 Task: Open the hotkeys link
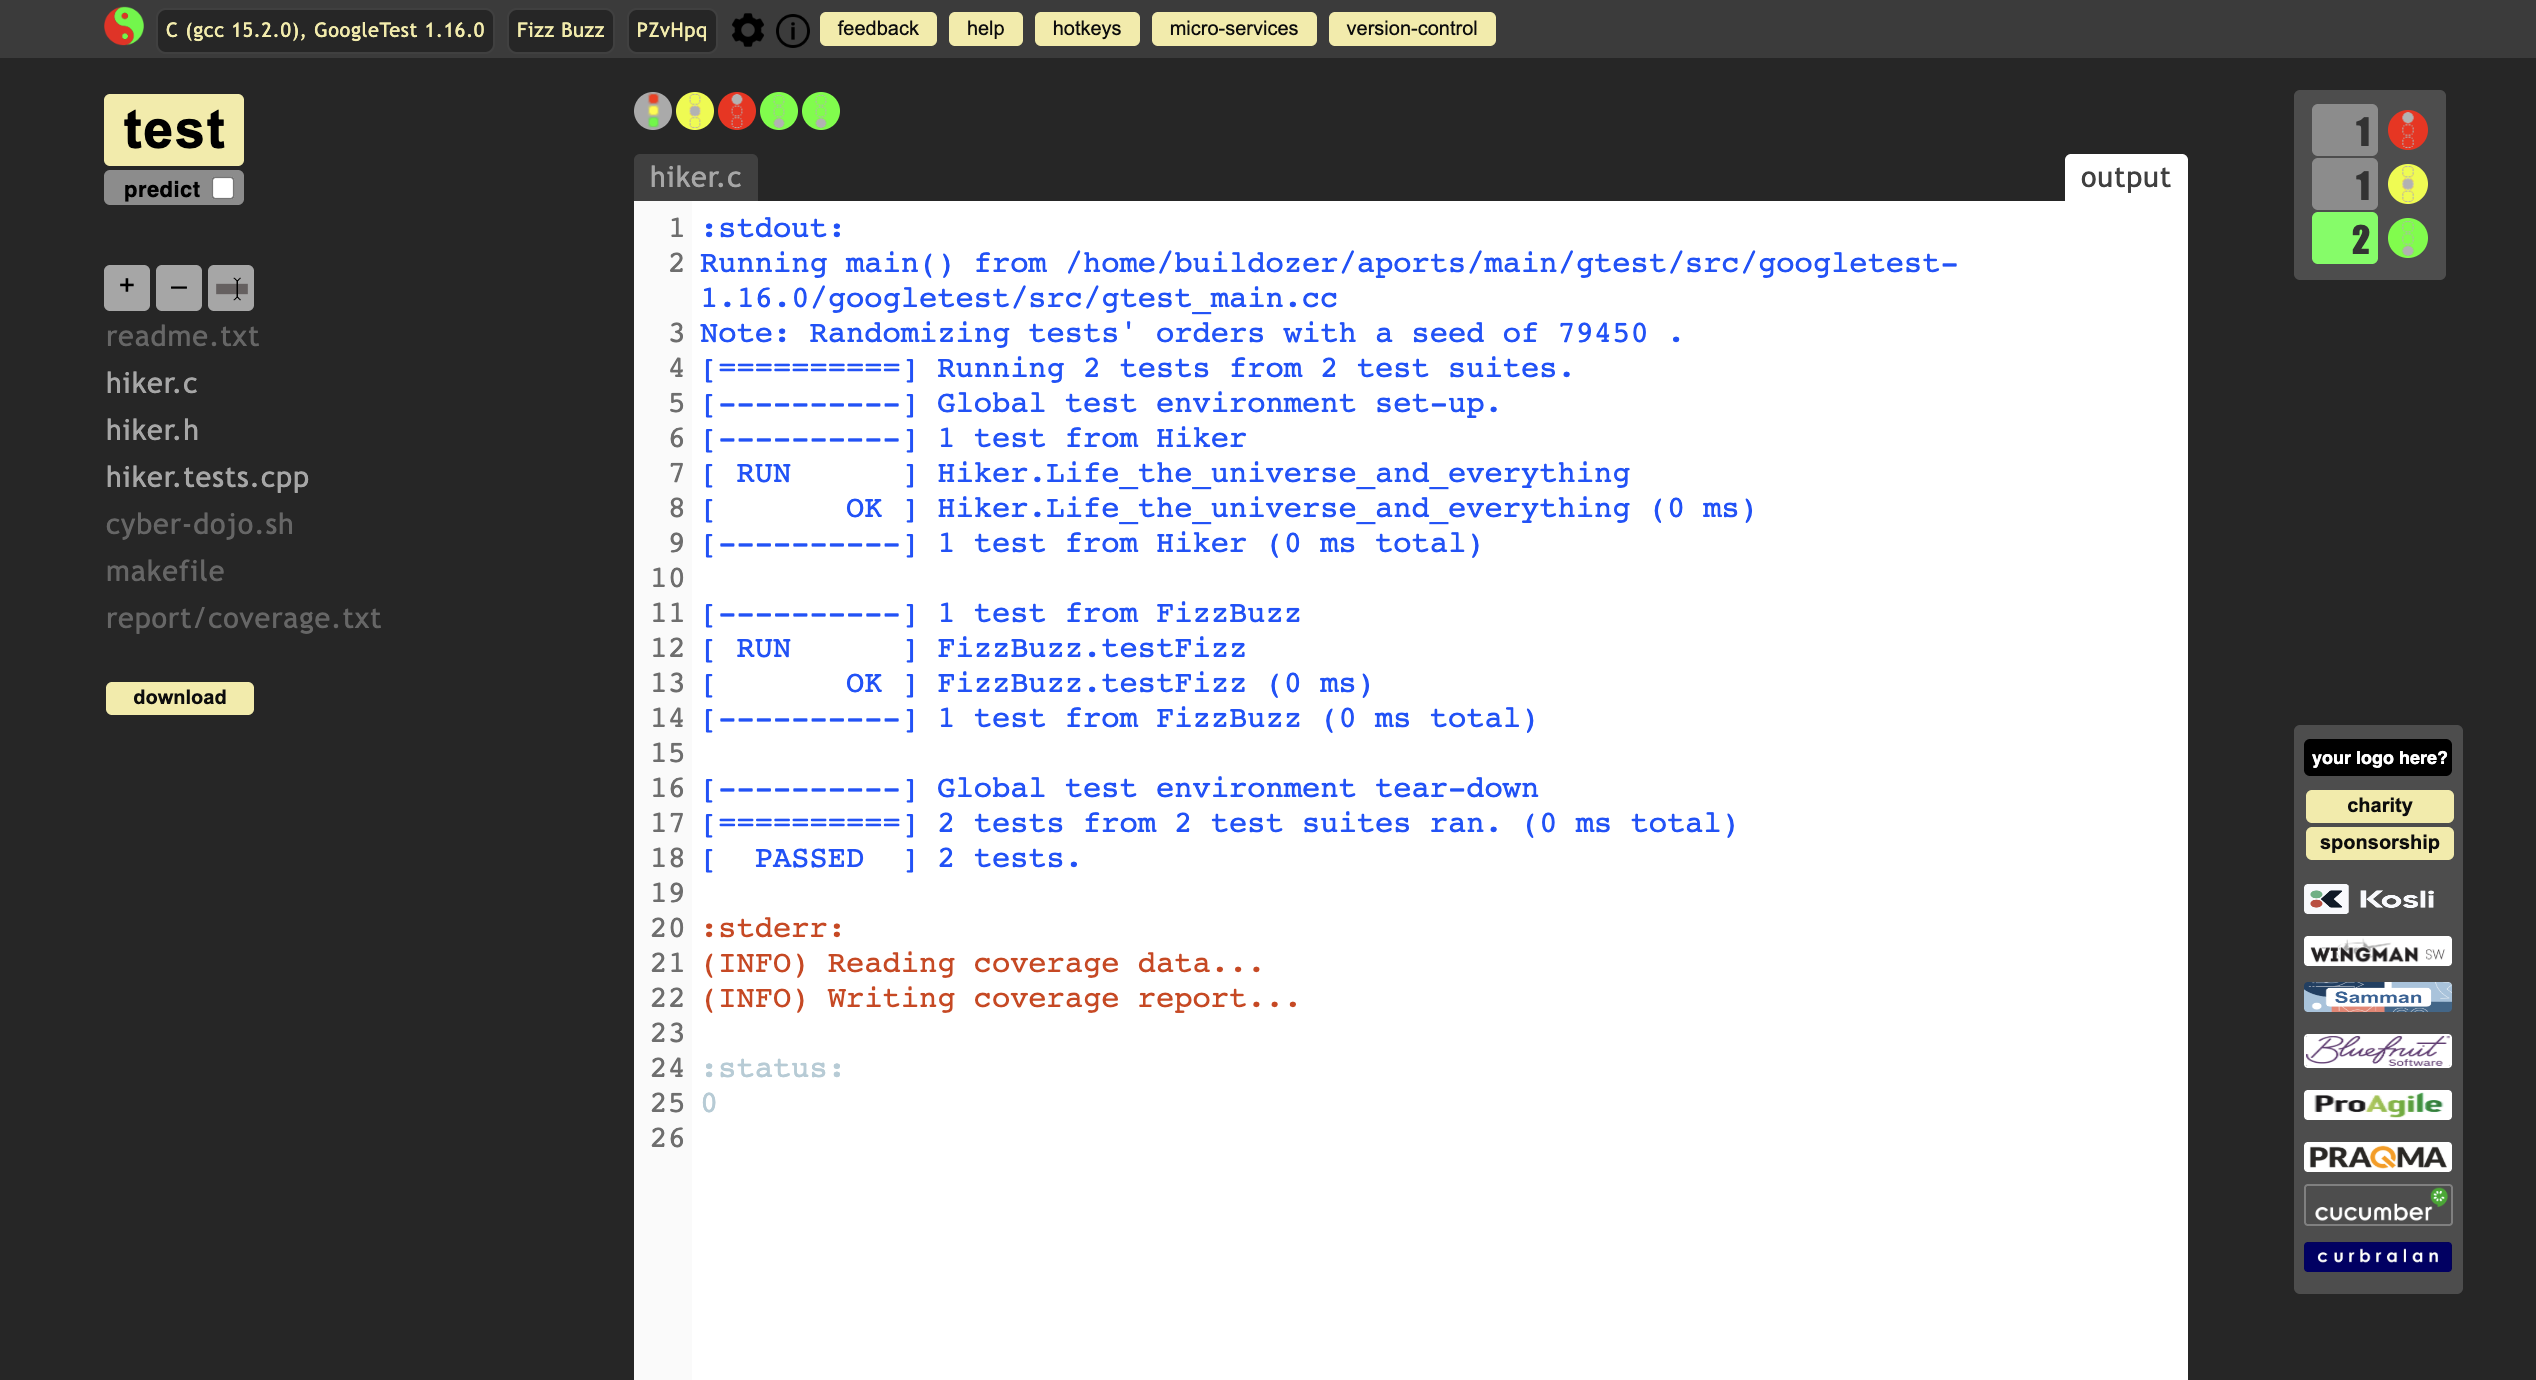pos(1086,29)
